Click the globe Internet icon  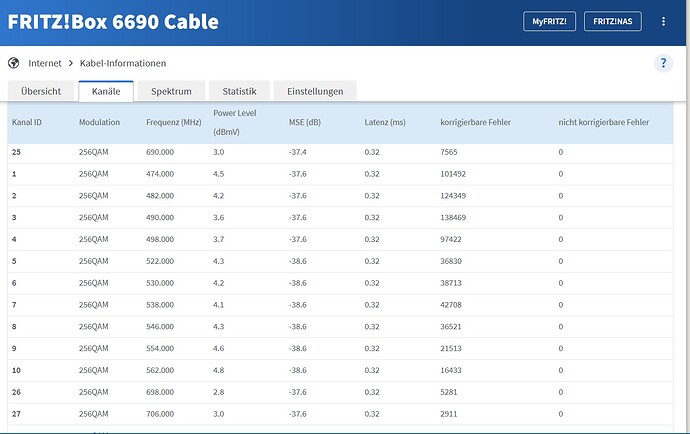point(14,63)
